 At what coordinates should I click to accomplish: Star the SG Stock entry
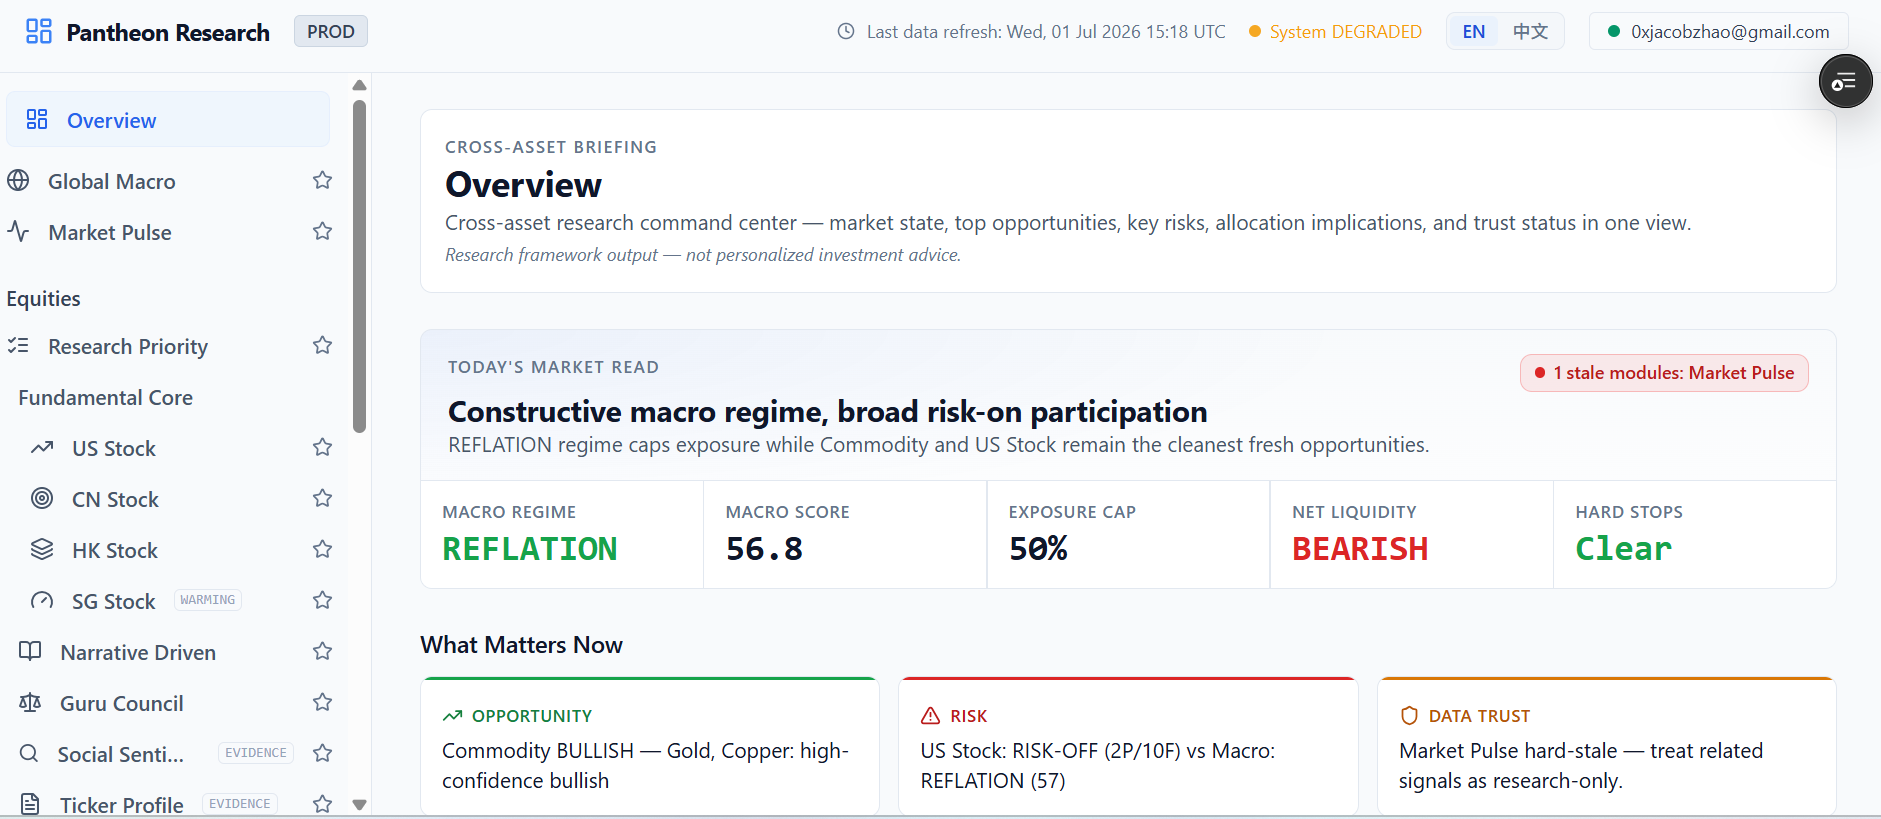click(322, 600)
